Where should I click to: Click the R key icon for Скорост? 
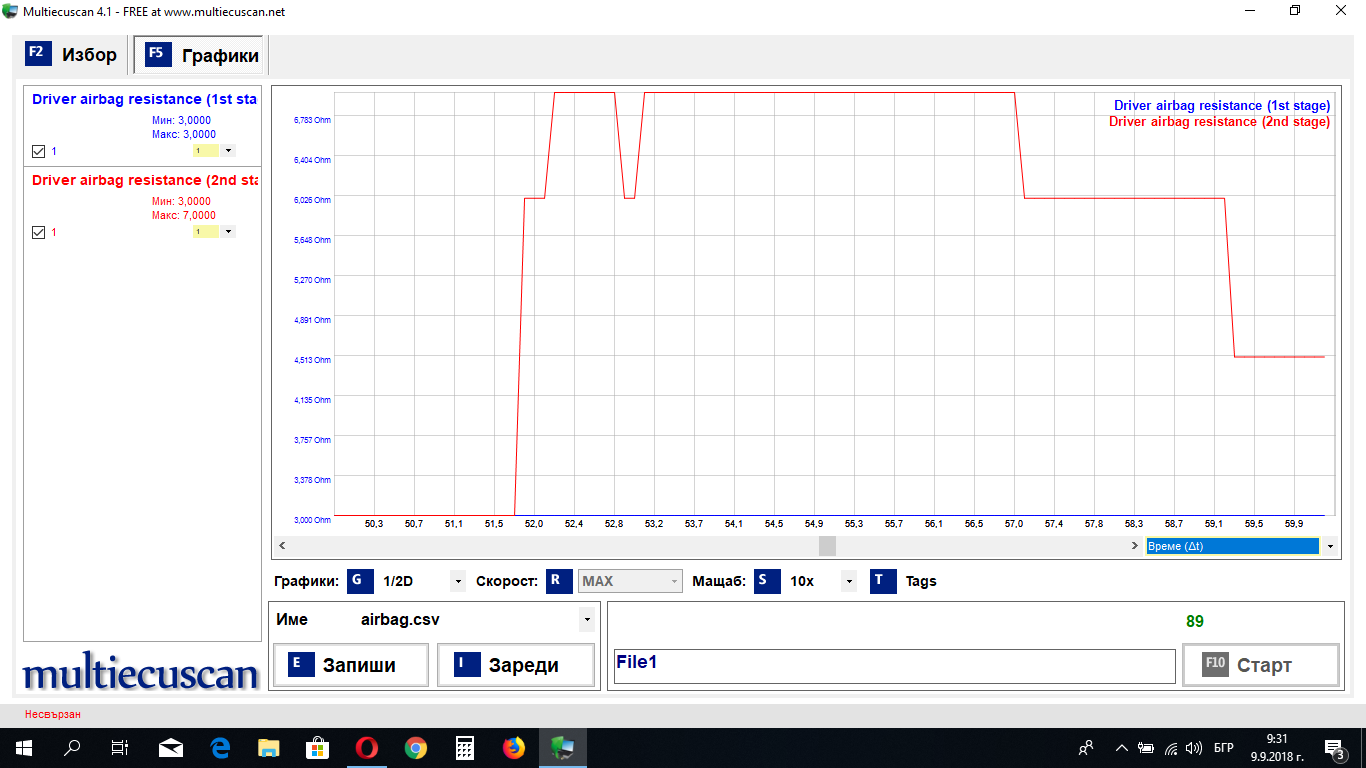pos(560,581)
